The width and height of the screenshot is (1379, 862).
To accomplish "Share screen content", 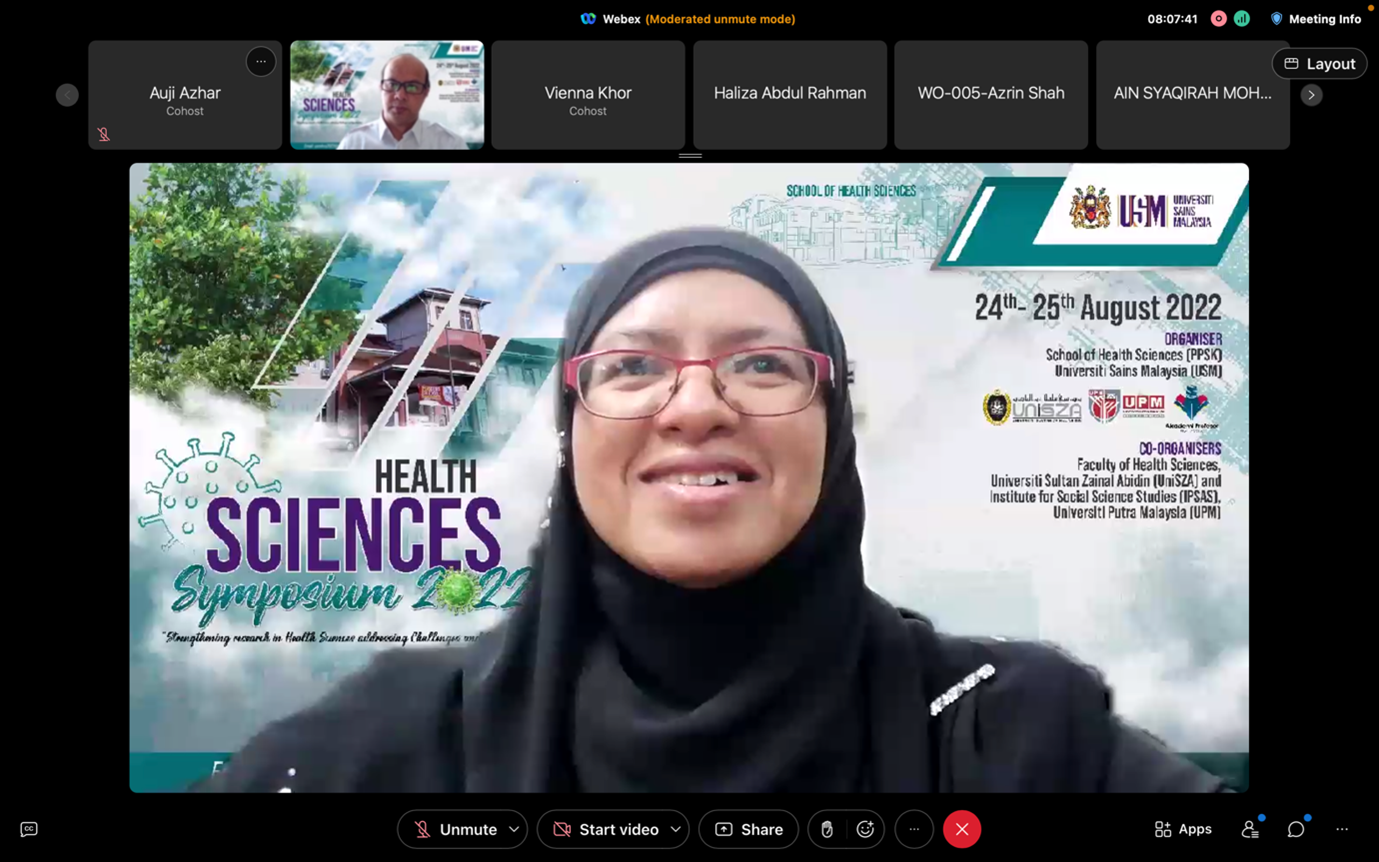I will pyautogui.click(x=748, y=829).
